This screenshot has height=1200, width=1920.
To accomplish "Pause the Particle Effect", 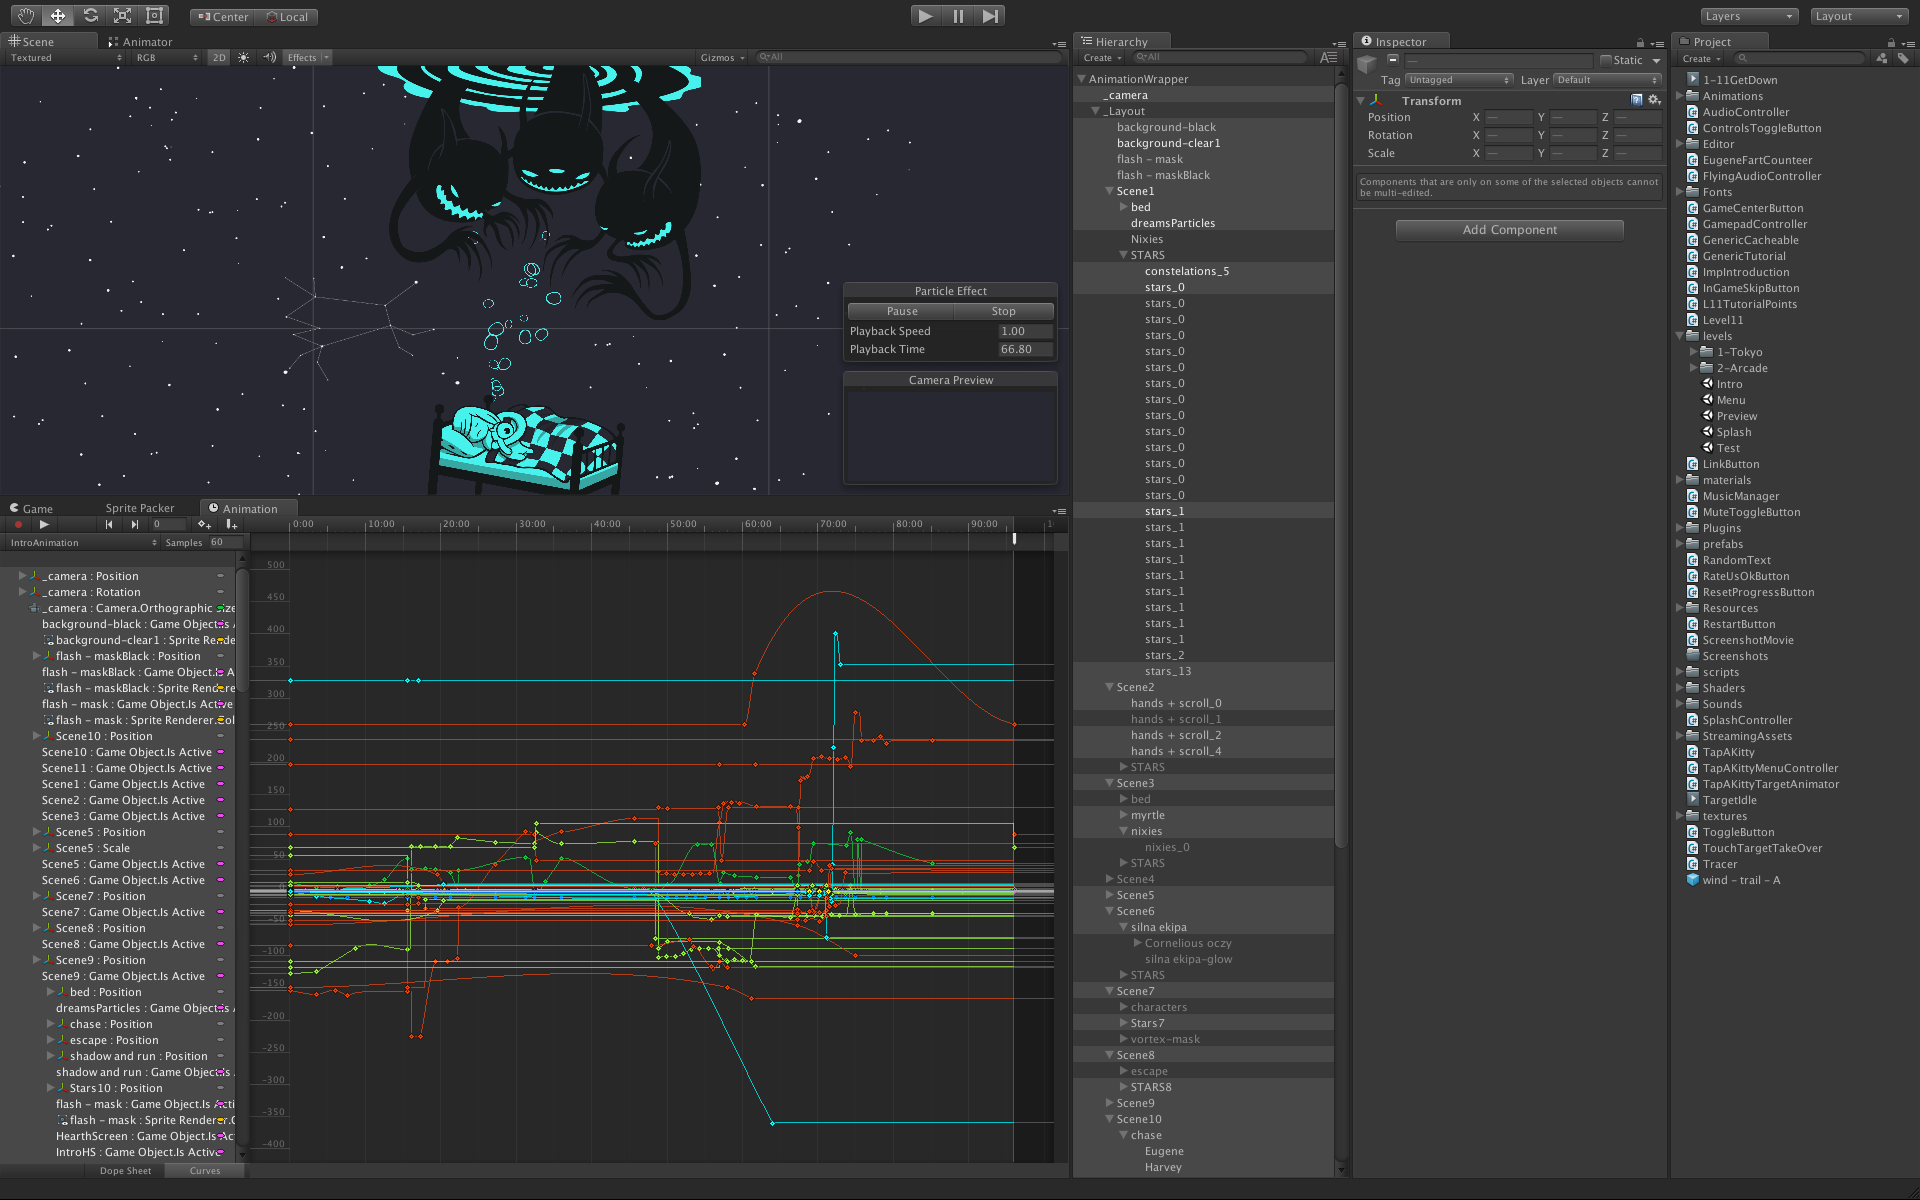I will pyautogui.click(x=901, y=311).
